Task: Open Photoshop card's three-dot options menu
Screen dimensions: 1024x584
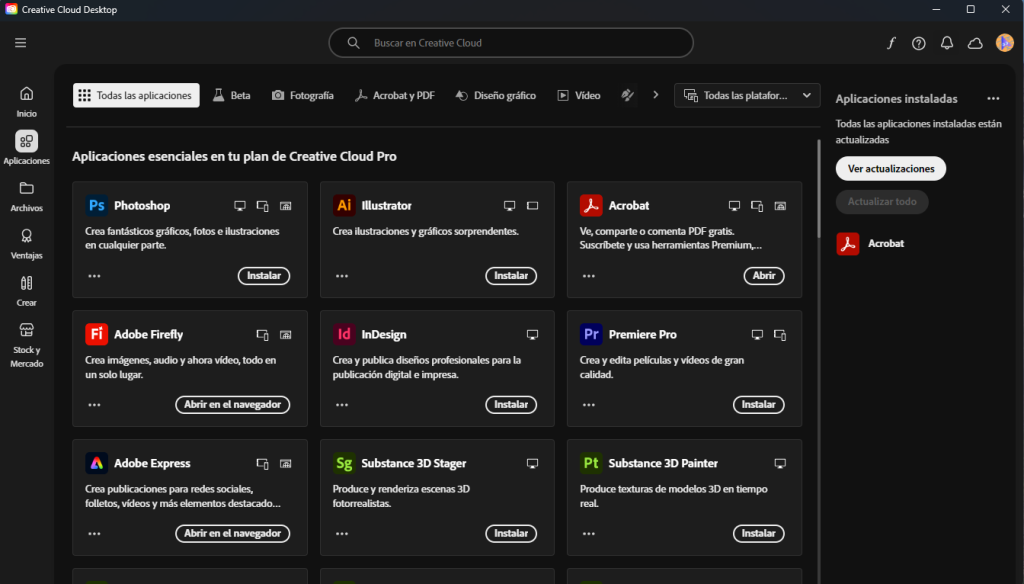Action: 95,276
